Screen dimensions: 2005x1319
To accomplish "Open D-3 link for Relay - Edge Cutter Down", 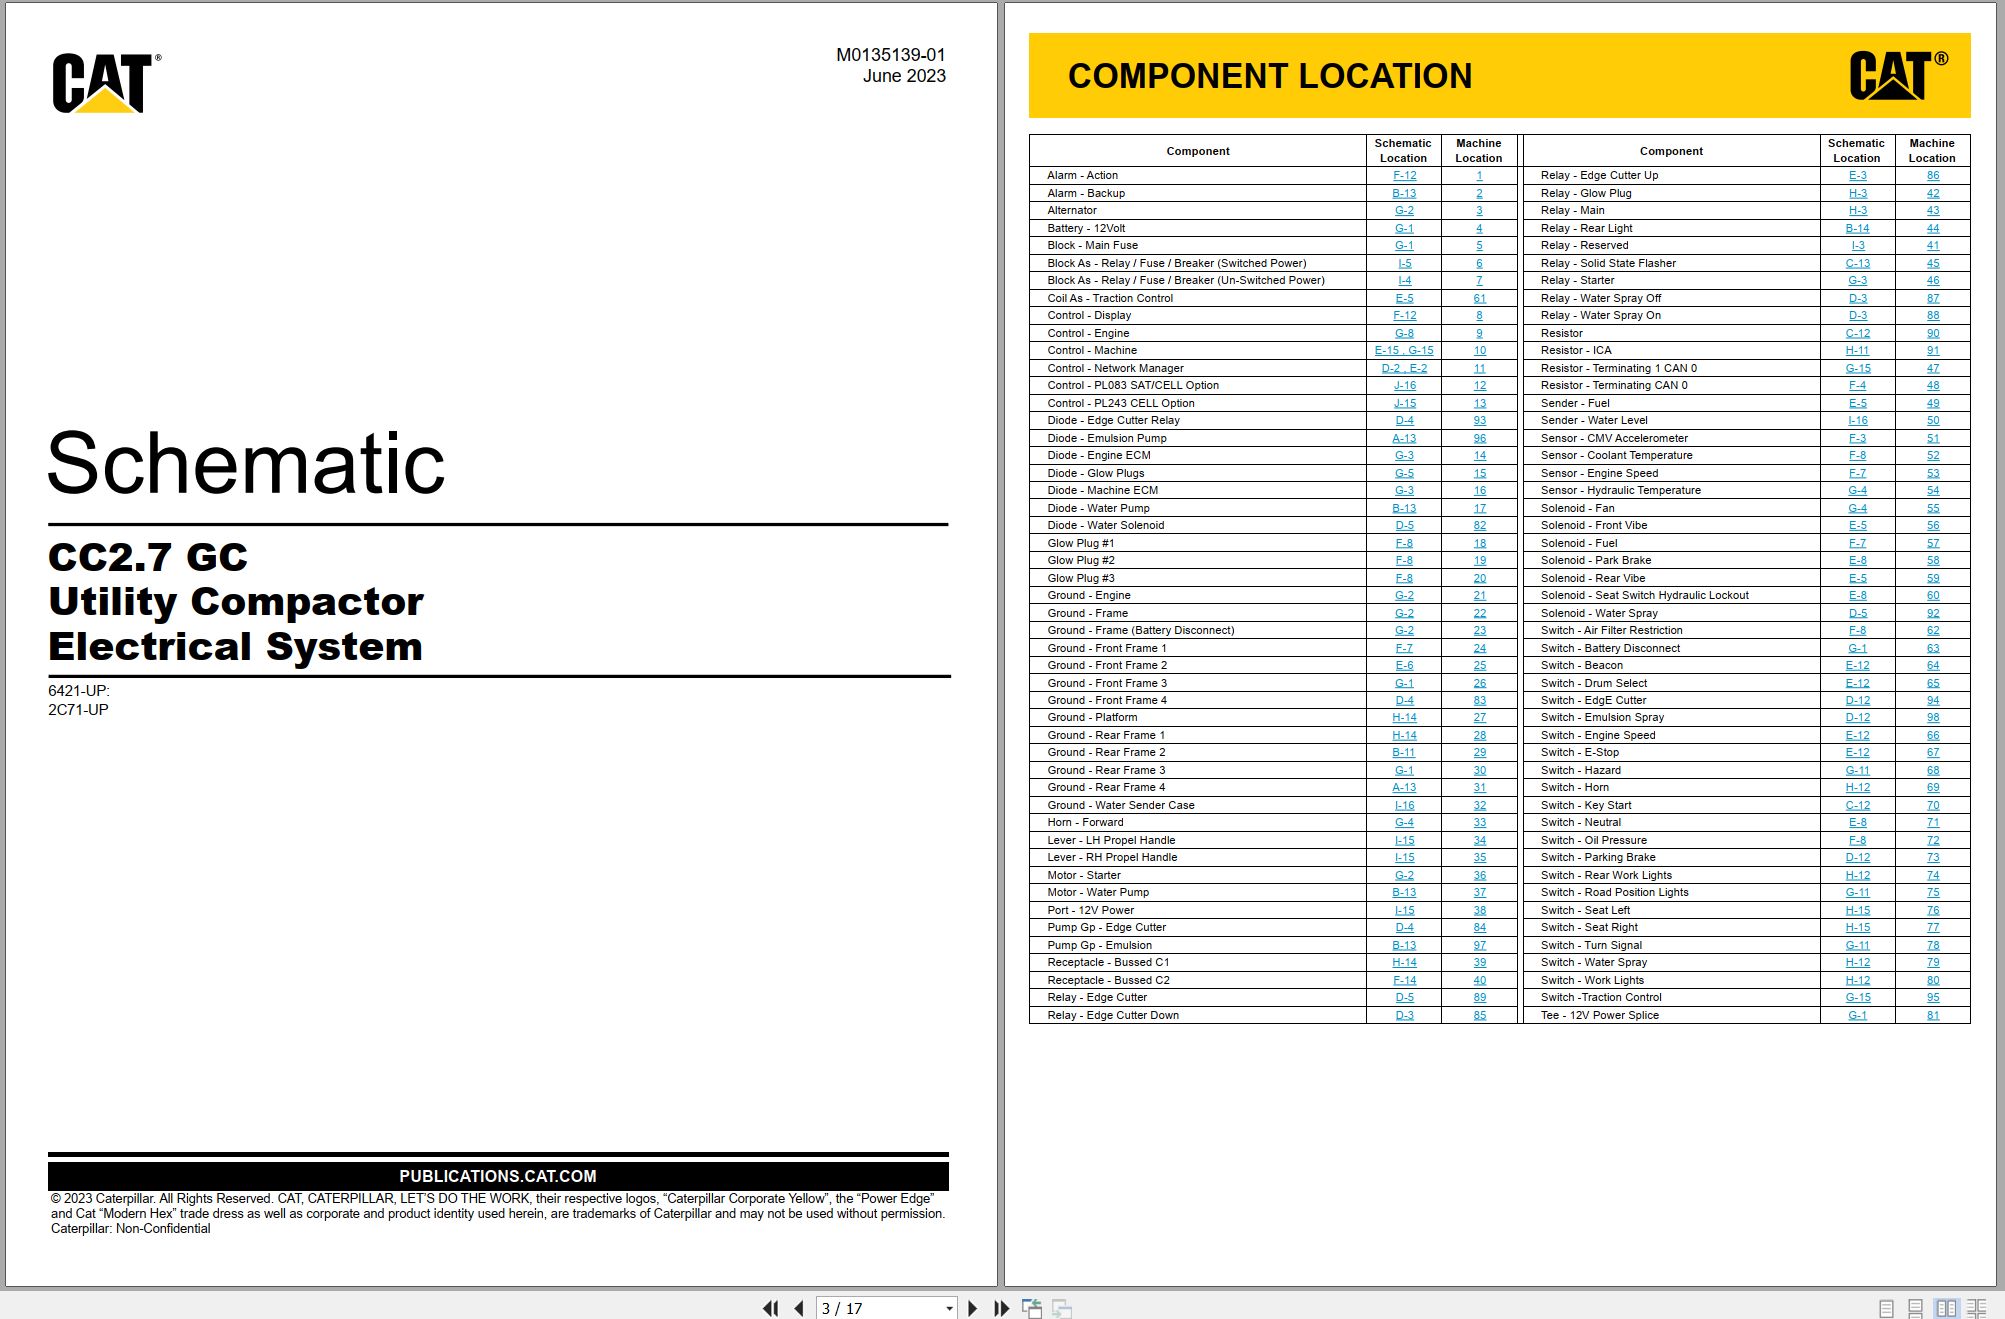I will coord(1404,1015).
